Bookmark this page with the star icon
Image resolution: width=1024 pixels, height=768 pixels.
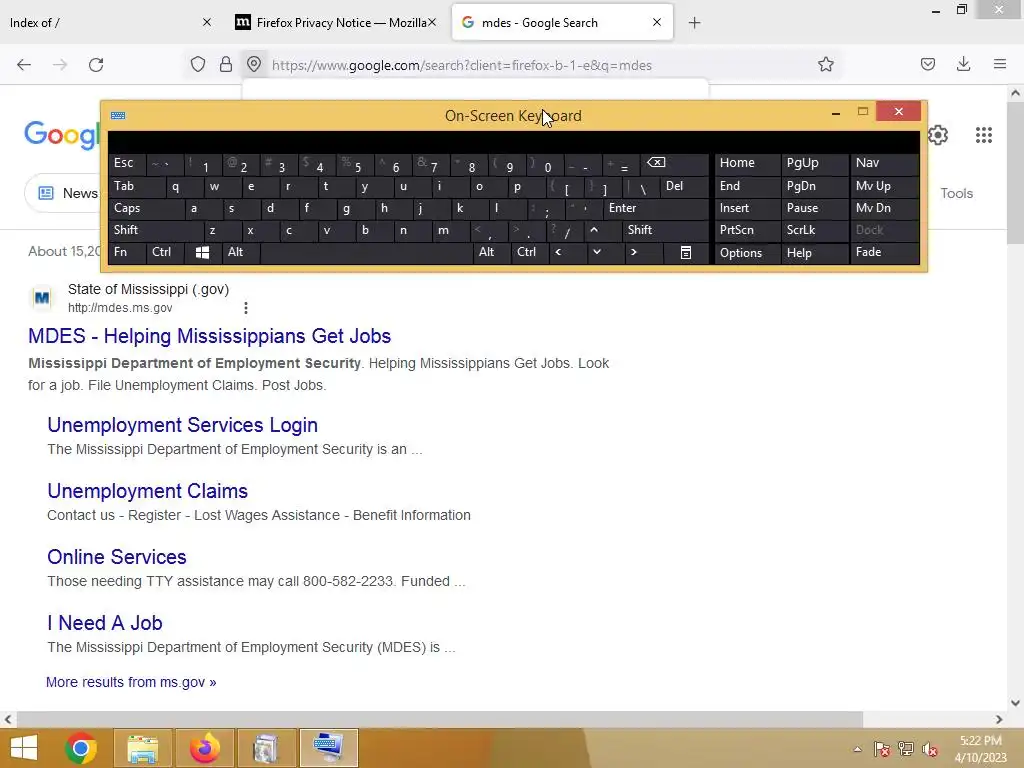(825, 65)
